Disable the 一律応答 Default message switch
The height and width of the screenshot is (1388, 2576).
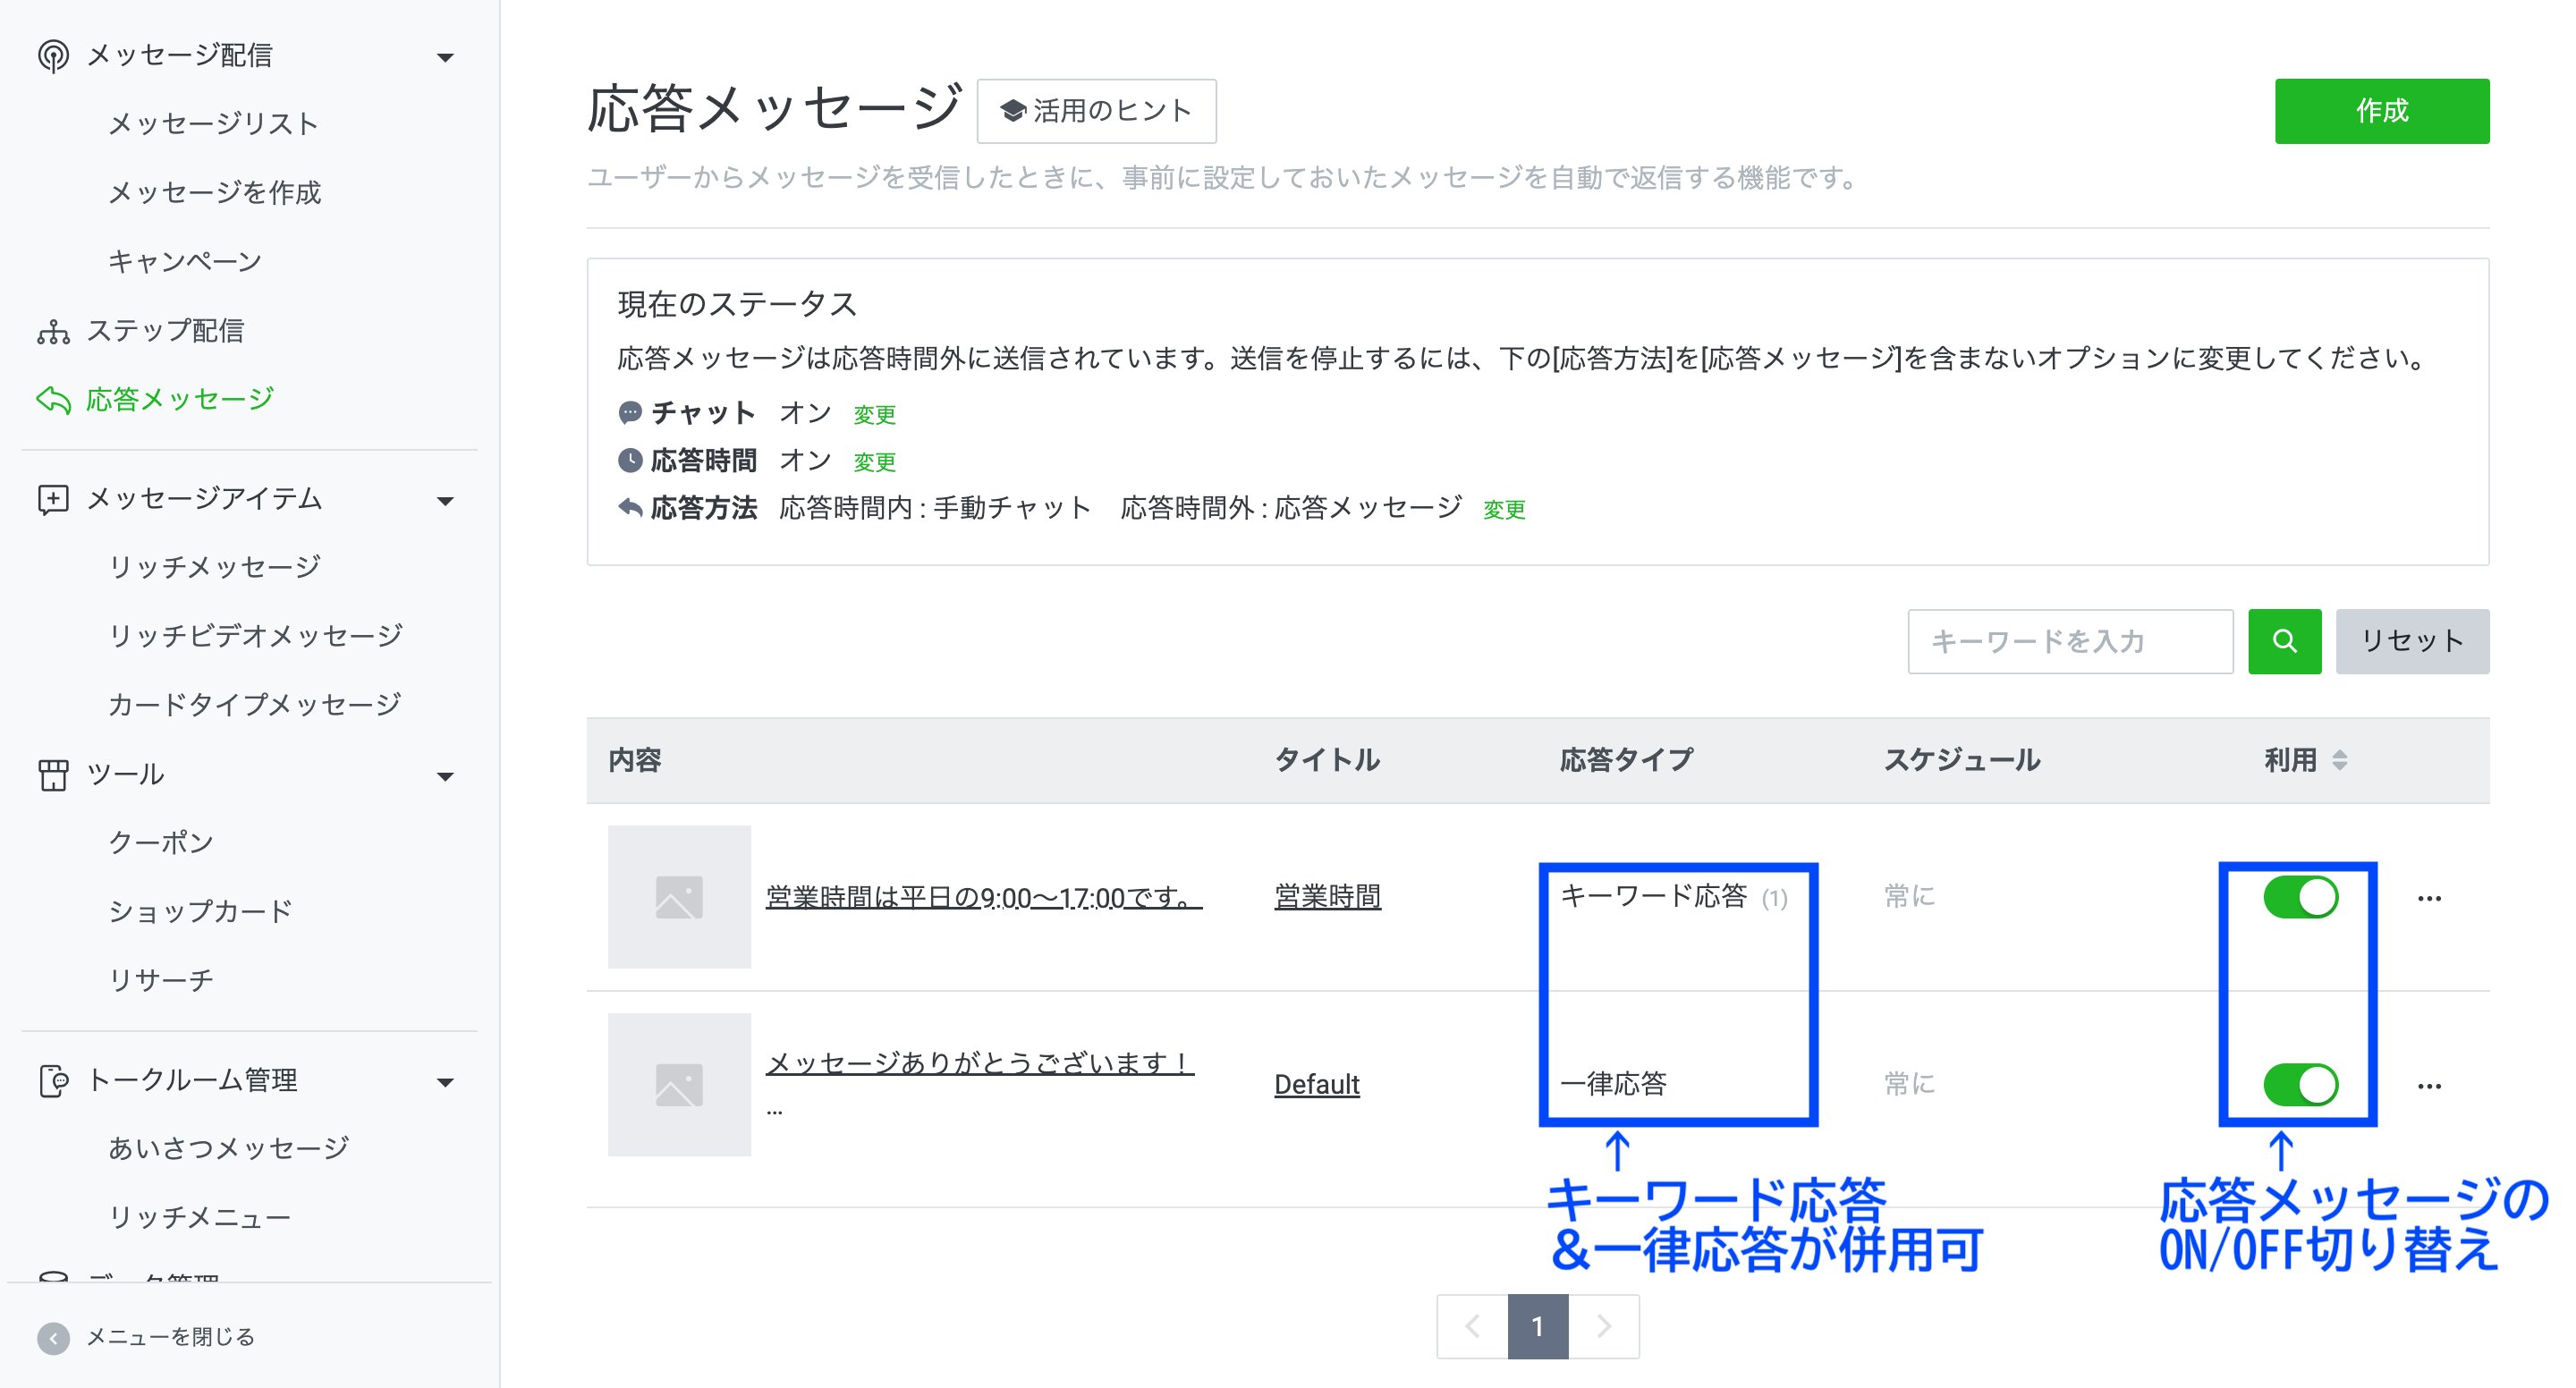[2300, 1085]
